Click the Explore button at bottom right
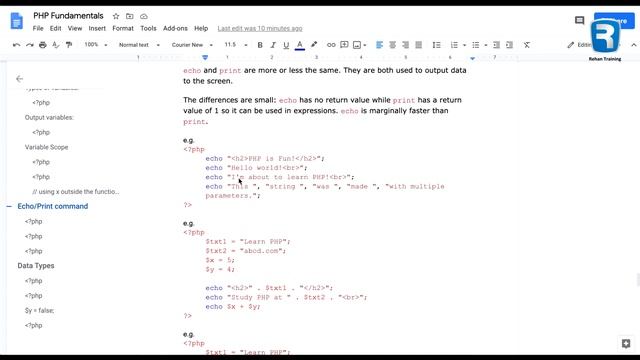The height and width of the screenshot is (360, 640). pyautogui.click(x=626, y=343)
